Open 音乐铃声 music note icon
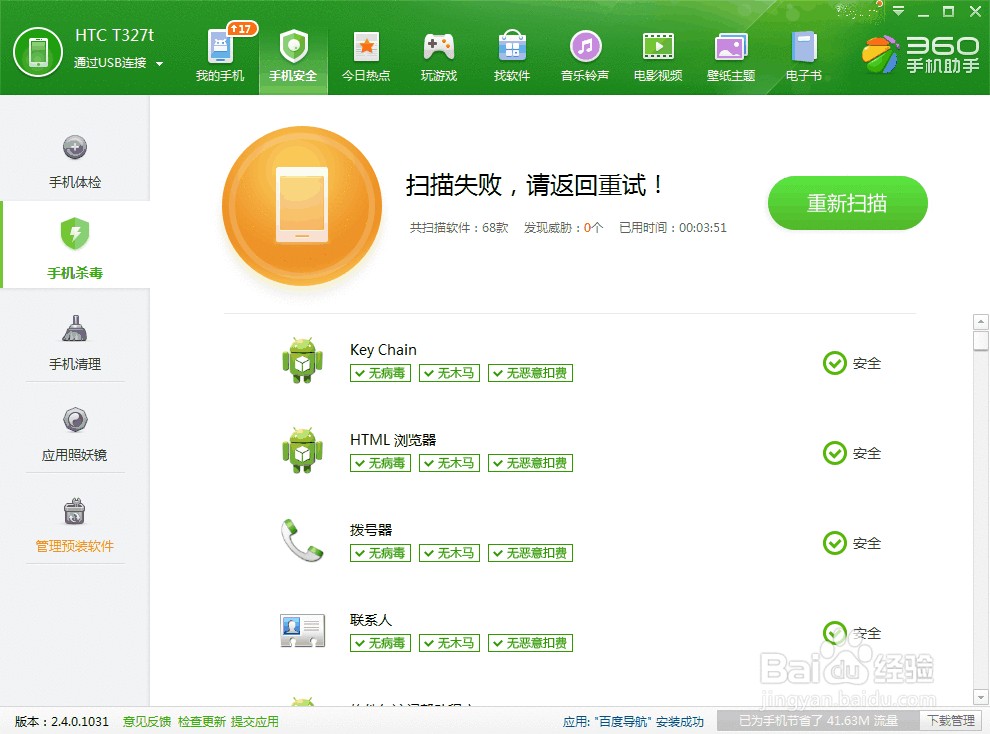 coord(585,46)
